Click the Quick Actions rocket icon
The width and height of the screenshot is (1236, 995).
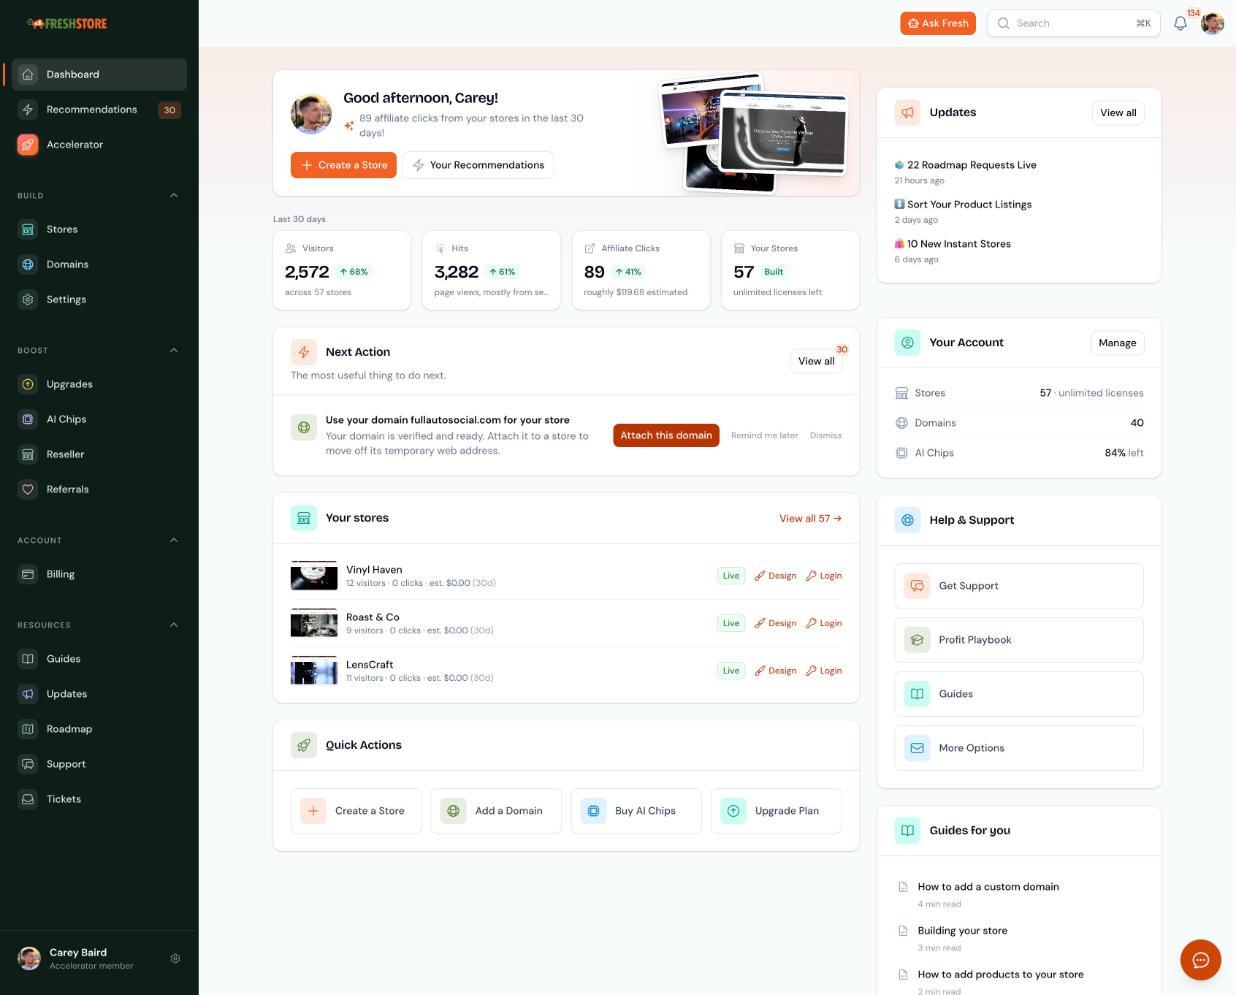coord(303,745)
